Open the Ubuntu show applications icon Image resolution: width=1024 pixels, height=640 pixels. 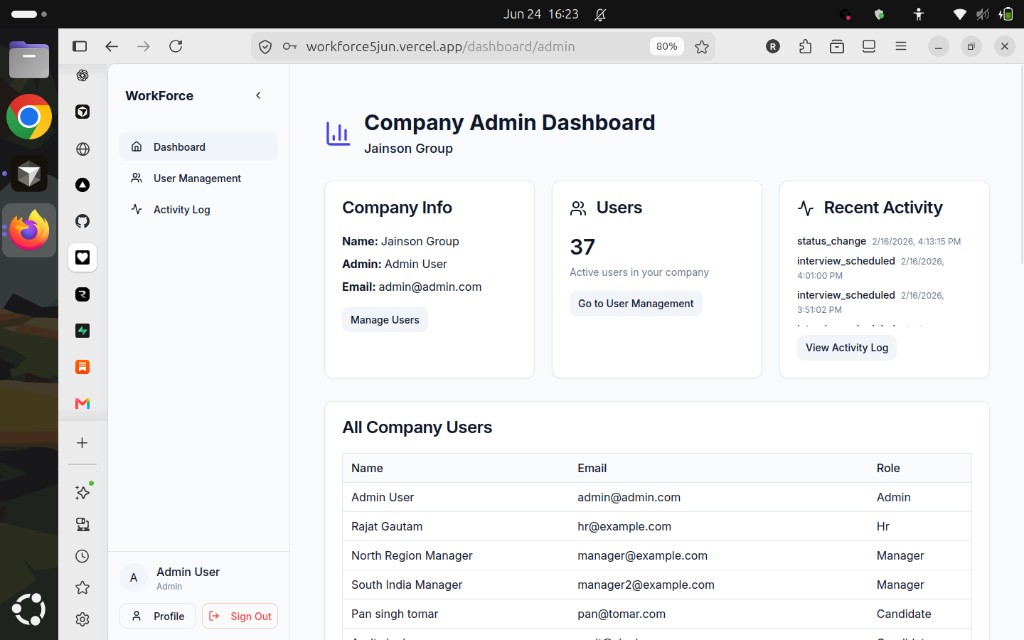click(x=29, y=609)
